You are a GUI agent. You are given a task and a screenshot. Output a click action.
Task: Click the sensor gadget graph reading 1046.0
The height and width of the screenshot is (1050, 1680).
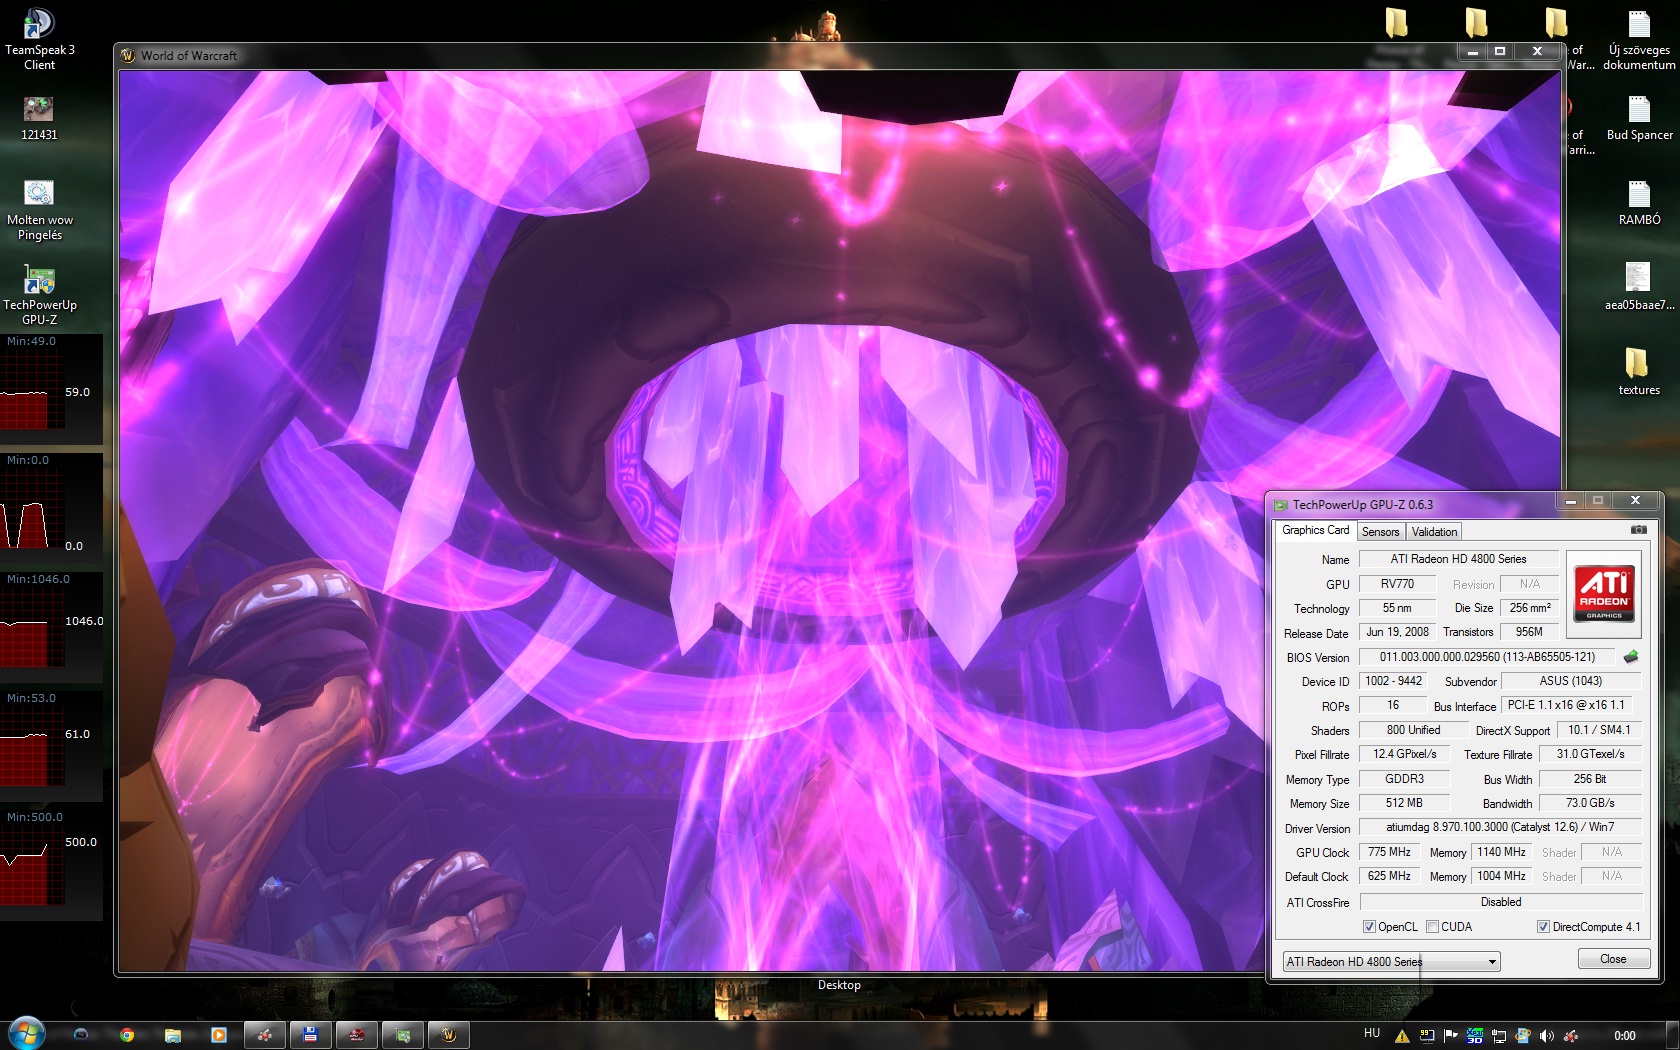point(51,627)
